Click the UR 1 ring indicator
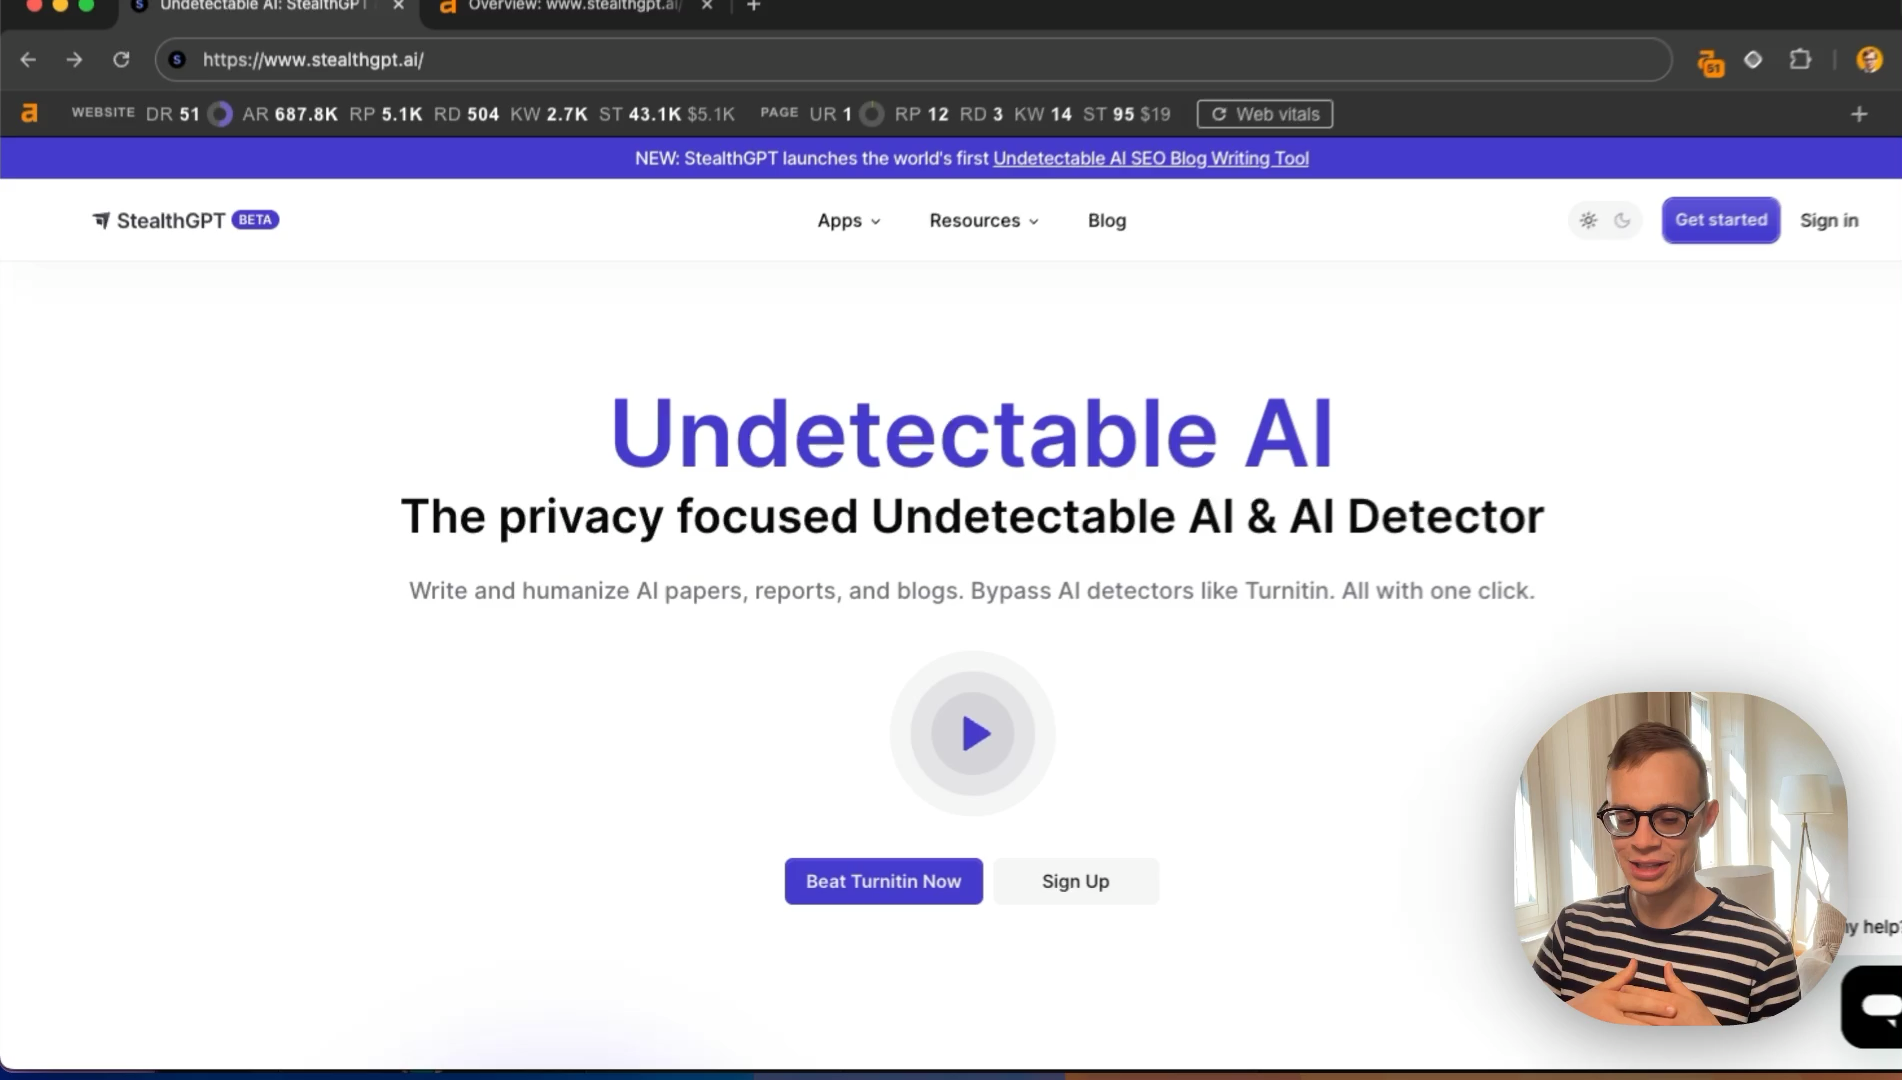The image size is (1902, 1080). (x=872, y=114)
